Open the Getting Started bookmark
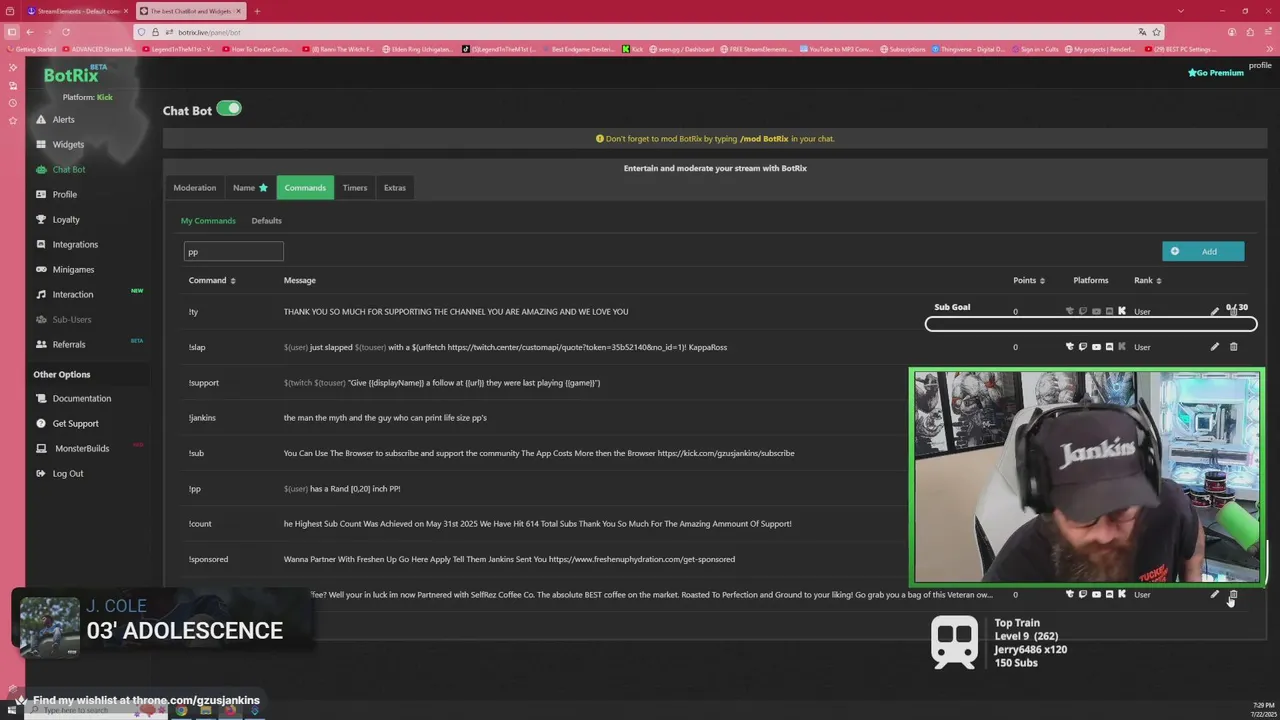Viewport: 1280px width, 720px height. [30, 49]
